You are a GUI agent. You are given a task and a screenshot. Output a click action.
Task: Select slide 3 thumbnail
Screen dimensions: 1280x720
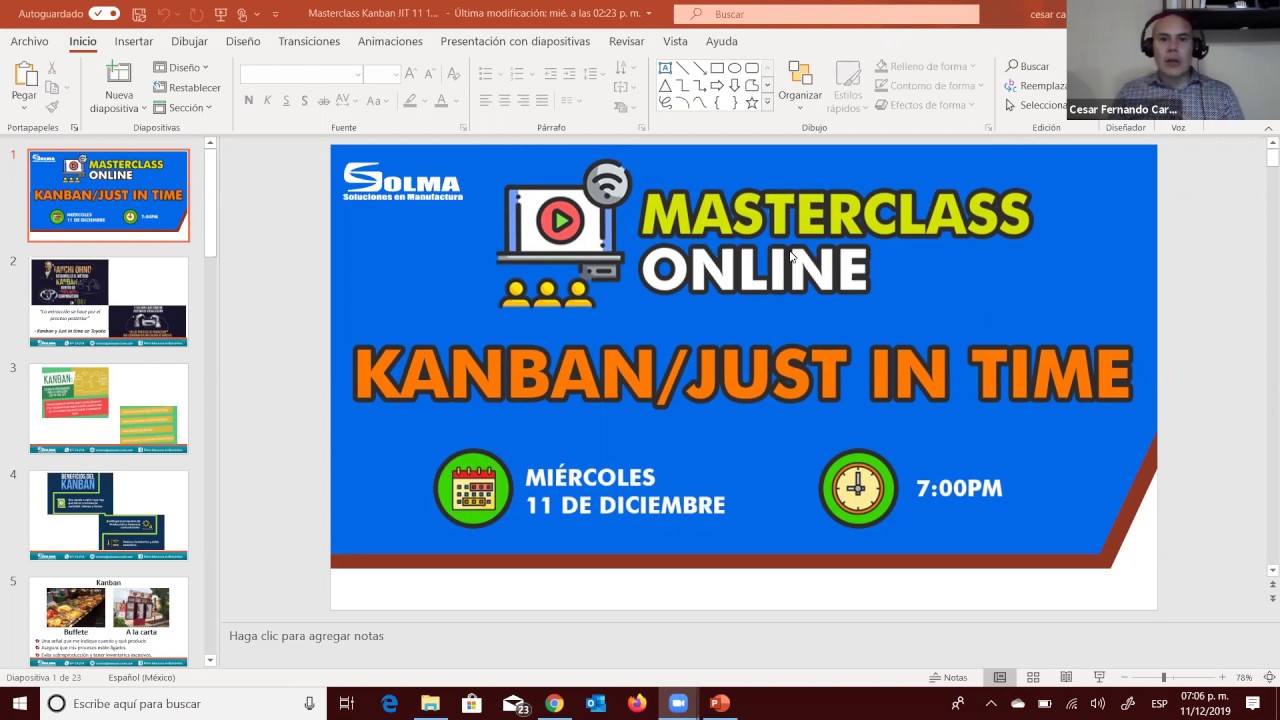109,408
